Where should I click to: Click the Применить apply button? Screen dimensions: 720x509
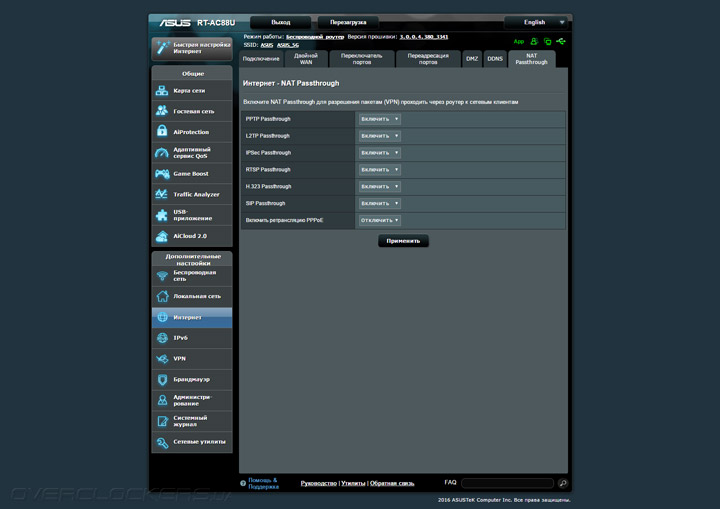[x=403, y=241]
